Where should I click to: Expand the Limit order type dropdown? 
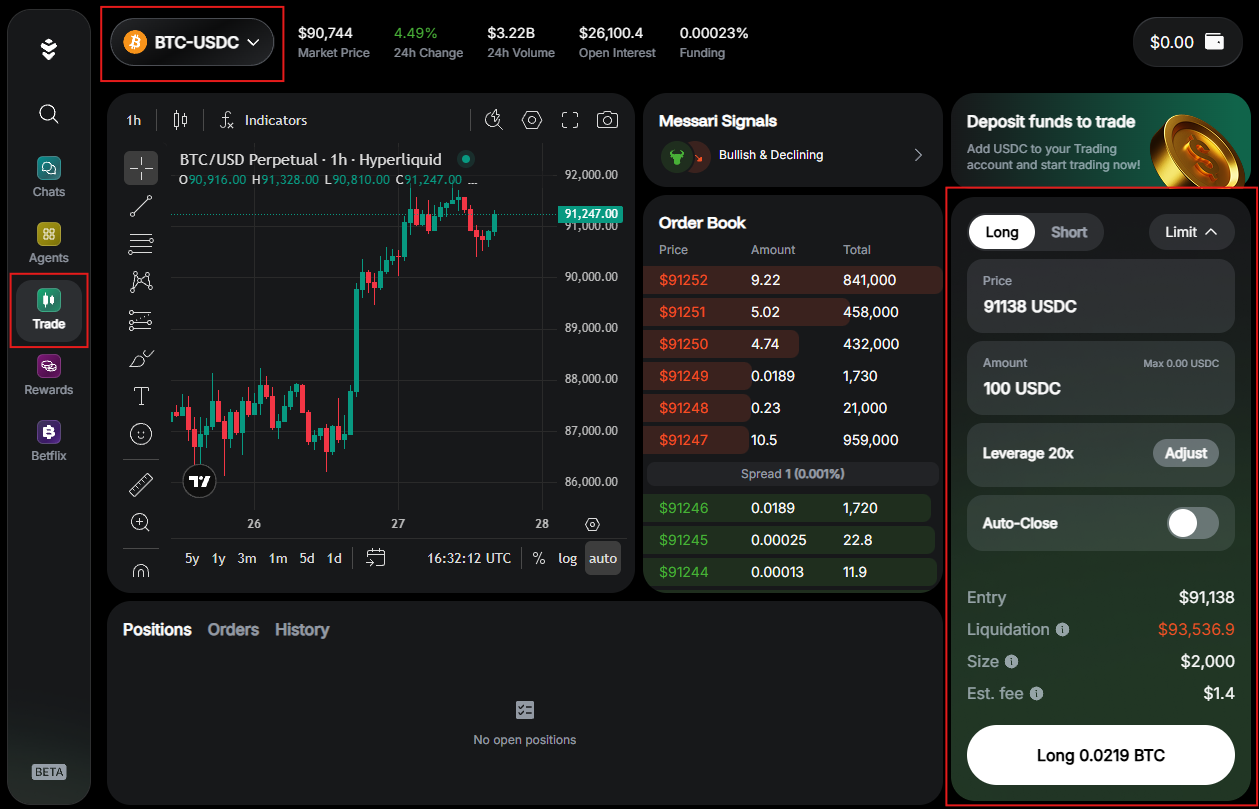coord(1191,232)
